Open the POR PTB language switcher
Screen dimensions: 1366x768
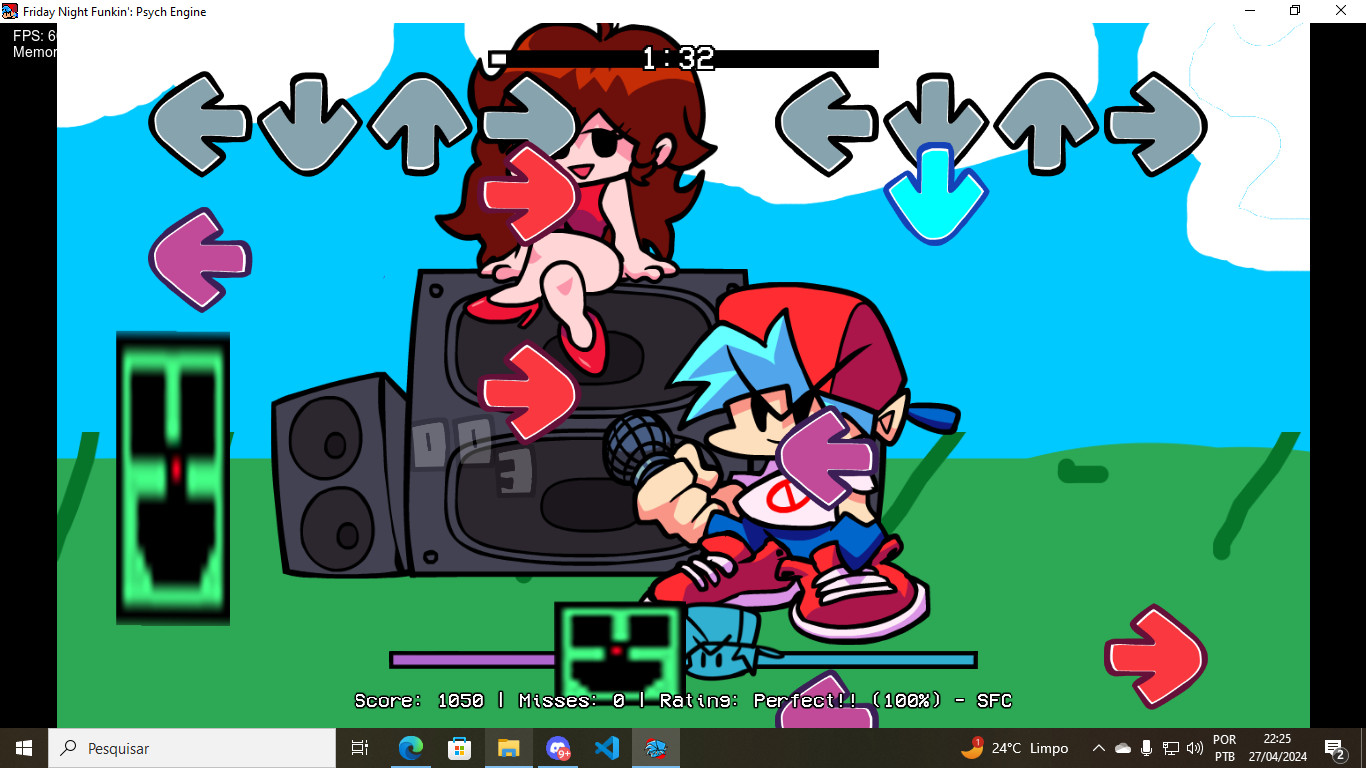[x=1224, y=748]
